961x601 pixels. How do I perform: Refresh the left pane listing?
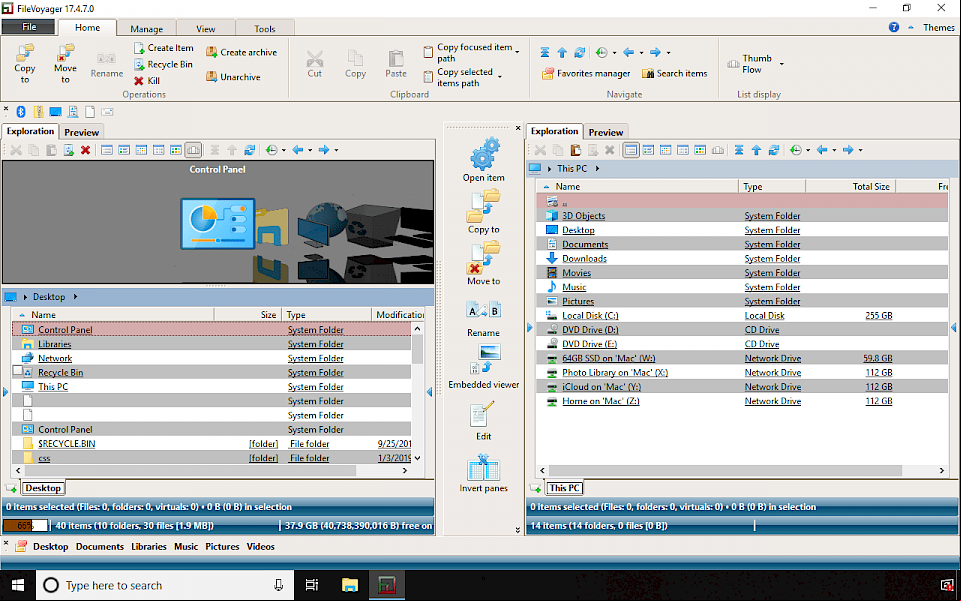point(249,150)
